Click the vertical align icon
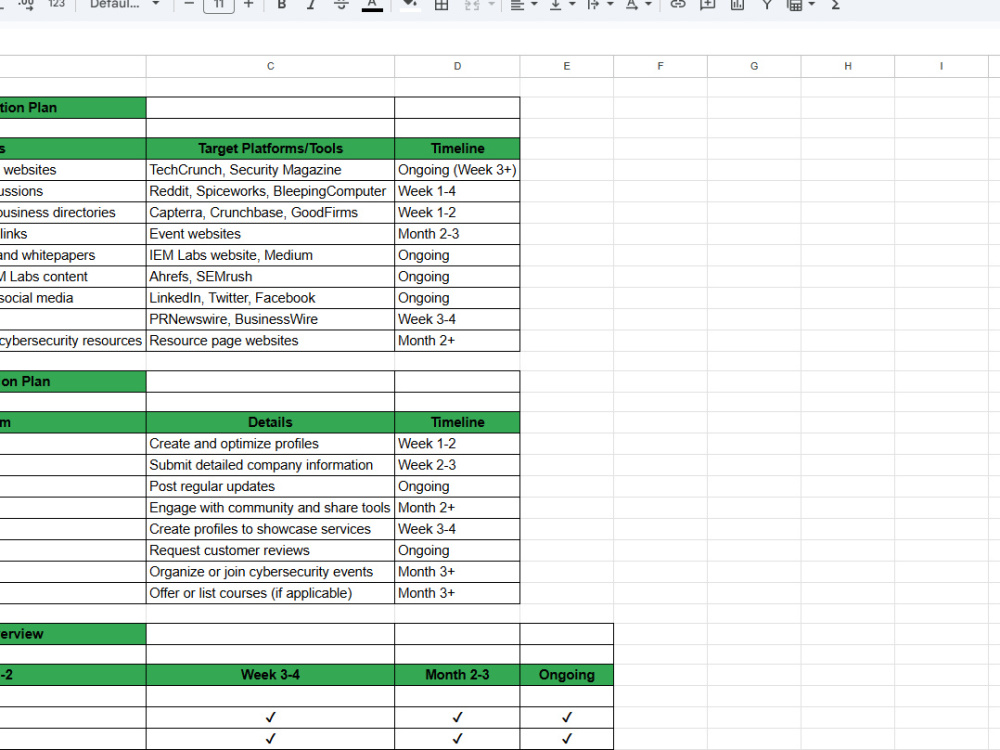 point(555,4)
